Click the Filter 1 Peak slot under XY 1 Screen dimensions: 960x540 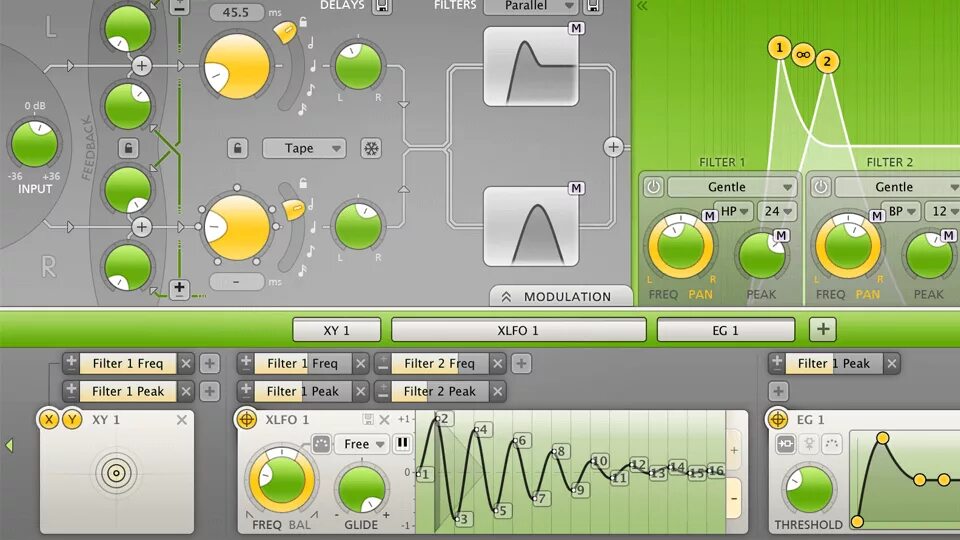tap(128, 391)
